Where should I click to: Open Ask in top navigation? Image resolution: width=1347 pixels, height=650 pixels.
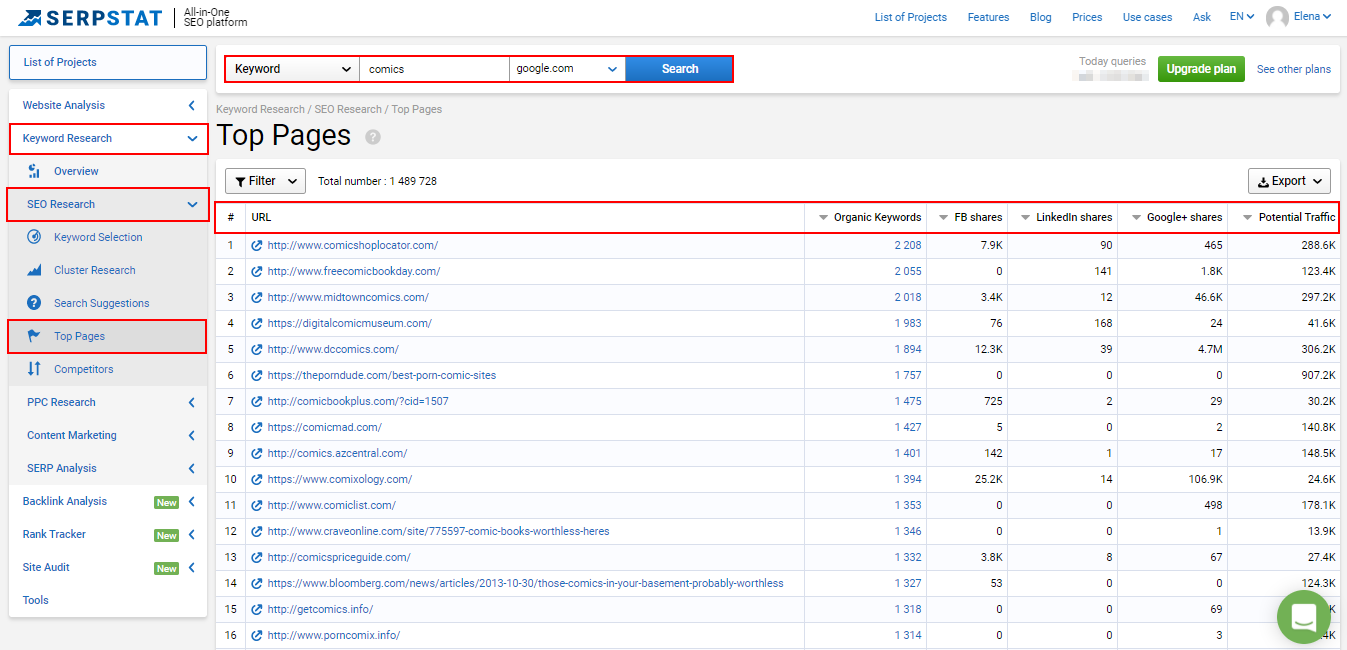click(1202, 17)
